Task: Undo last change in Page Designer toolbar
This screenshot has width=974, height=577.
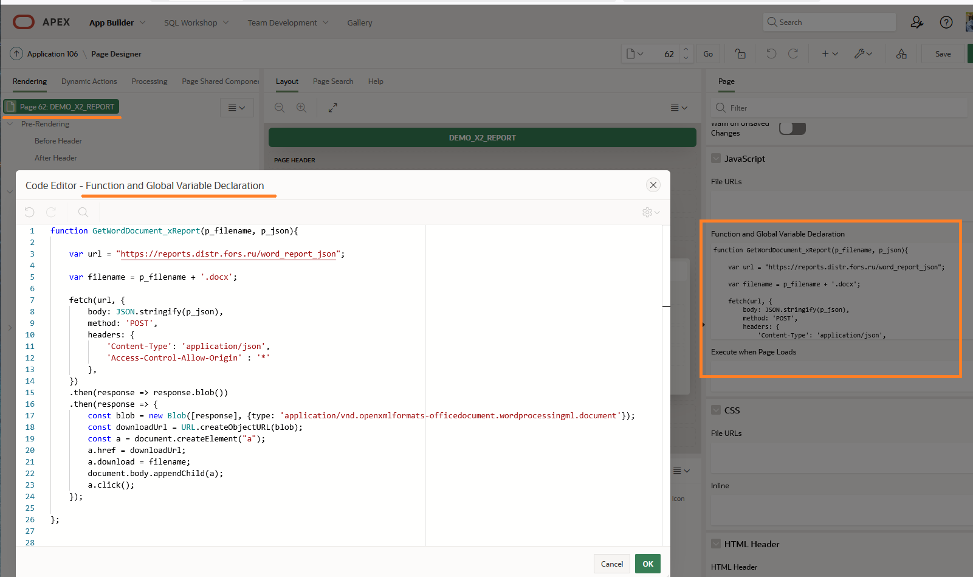Action: tap(771, 54)
